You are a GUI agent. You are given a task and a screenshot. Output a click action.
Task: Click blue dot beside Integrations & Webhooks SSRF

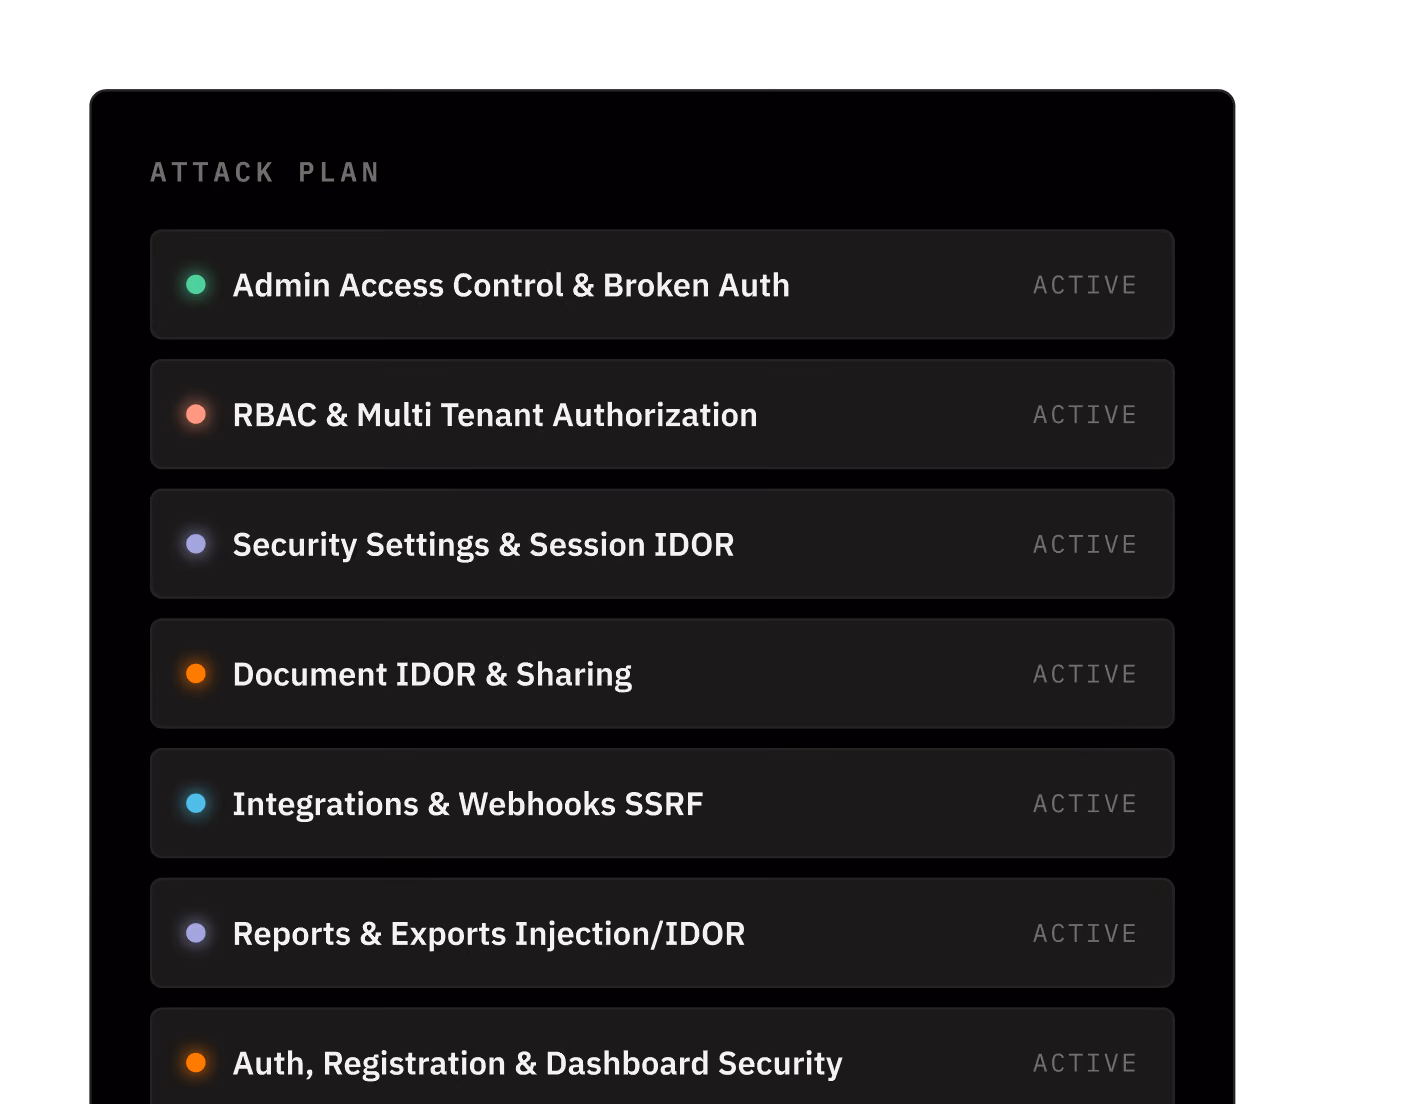(196, 803)
